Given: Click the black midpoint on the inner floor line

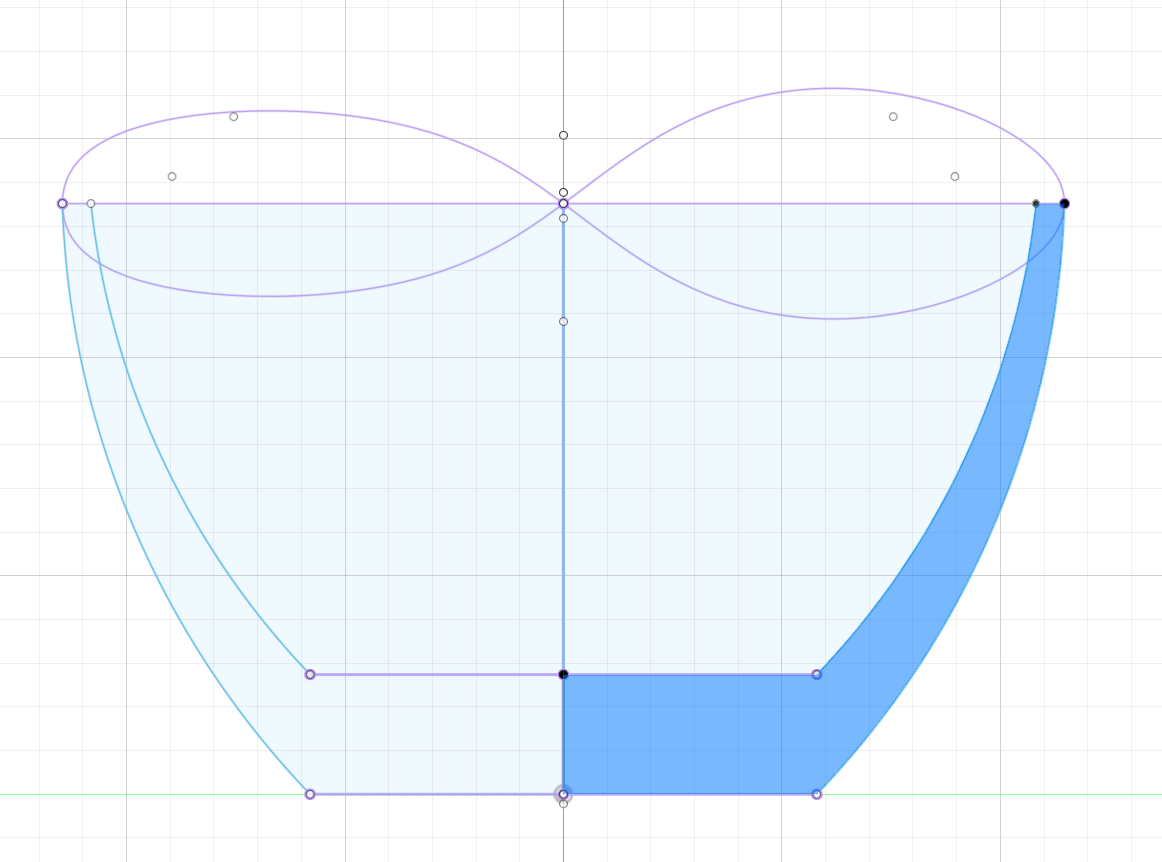Looking at the screenshot, I should click(563, 674).
